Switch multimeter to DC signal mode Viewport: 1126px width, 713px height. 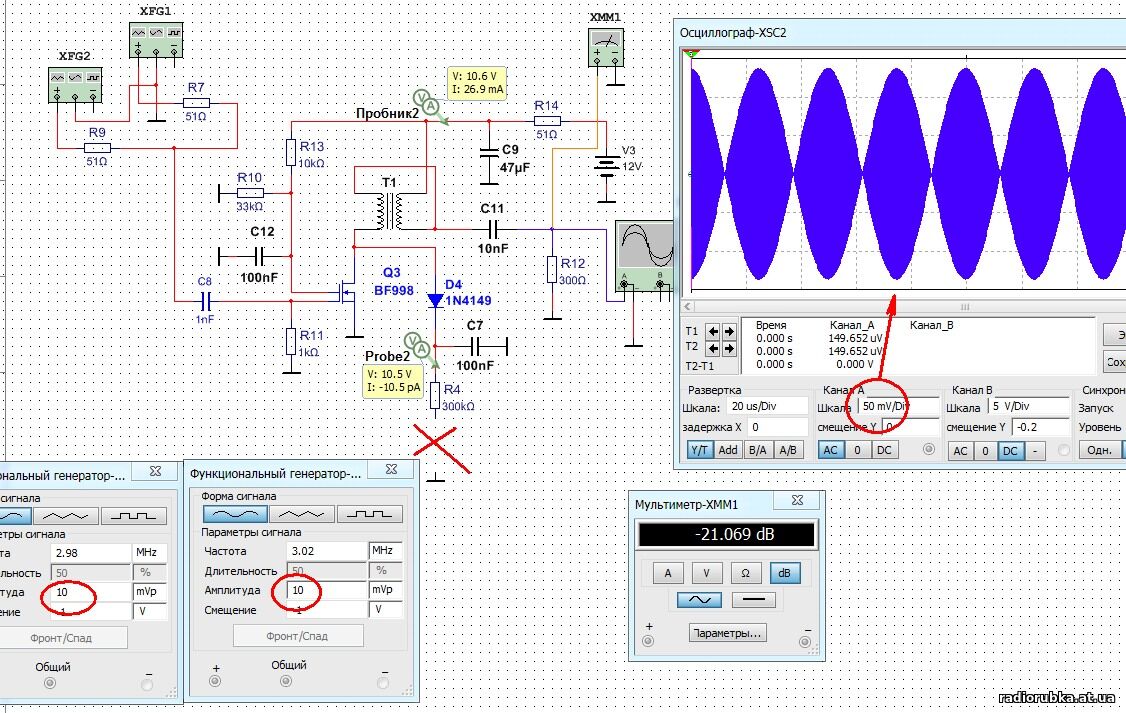pos(752,601)
